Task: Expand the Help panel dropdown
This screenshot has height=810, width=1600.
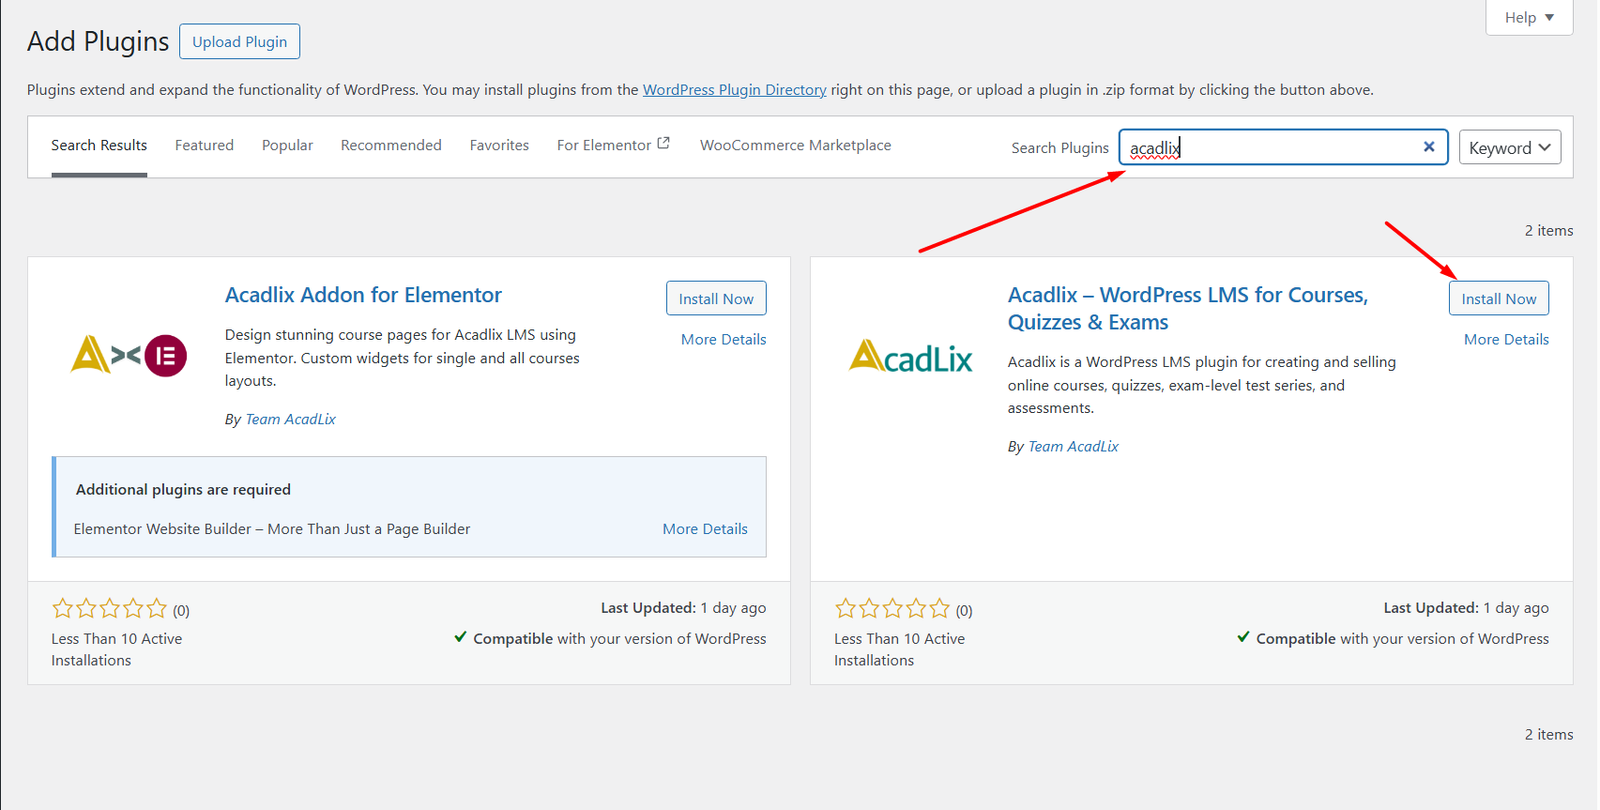Action: point(1528,18)
